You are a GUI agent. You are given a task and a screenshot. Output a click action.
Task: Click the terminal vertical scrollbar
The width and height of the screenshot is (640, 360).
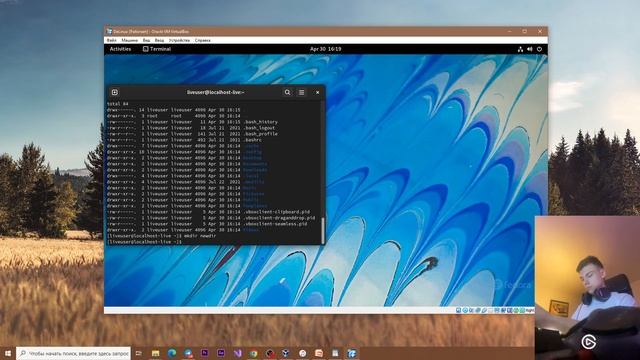pyautogui.click(x=323, y=230)
